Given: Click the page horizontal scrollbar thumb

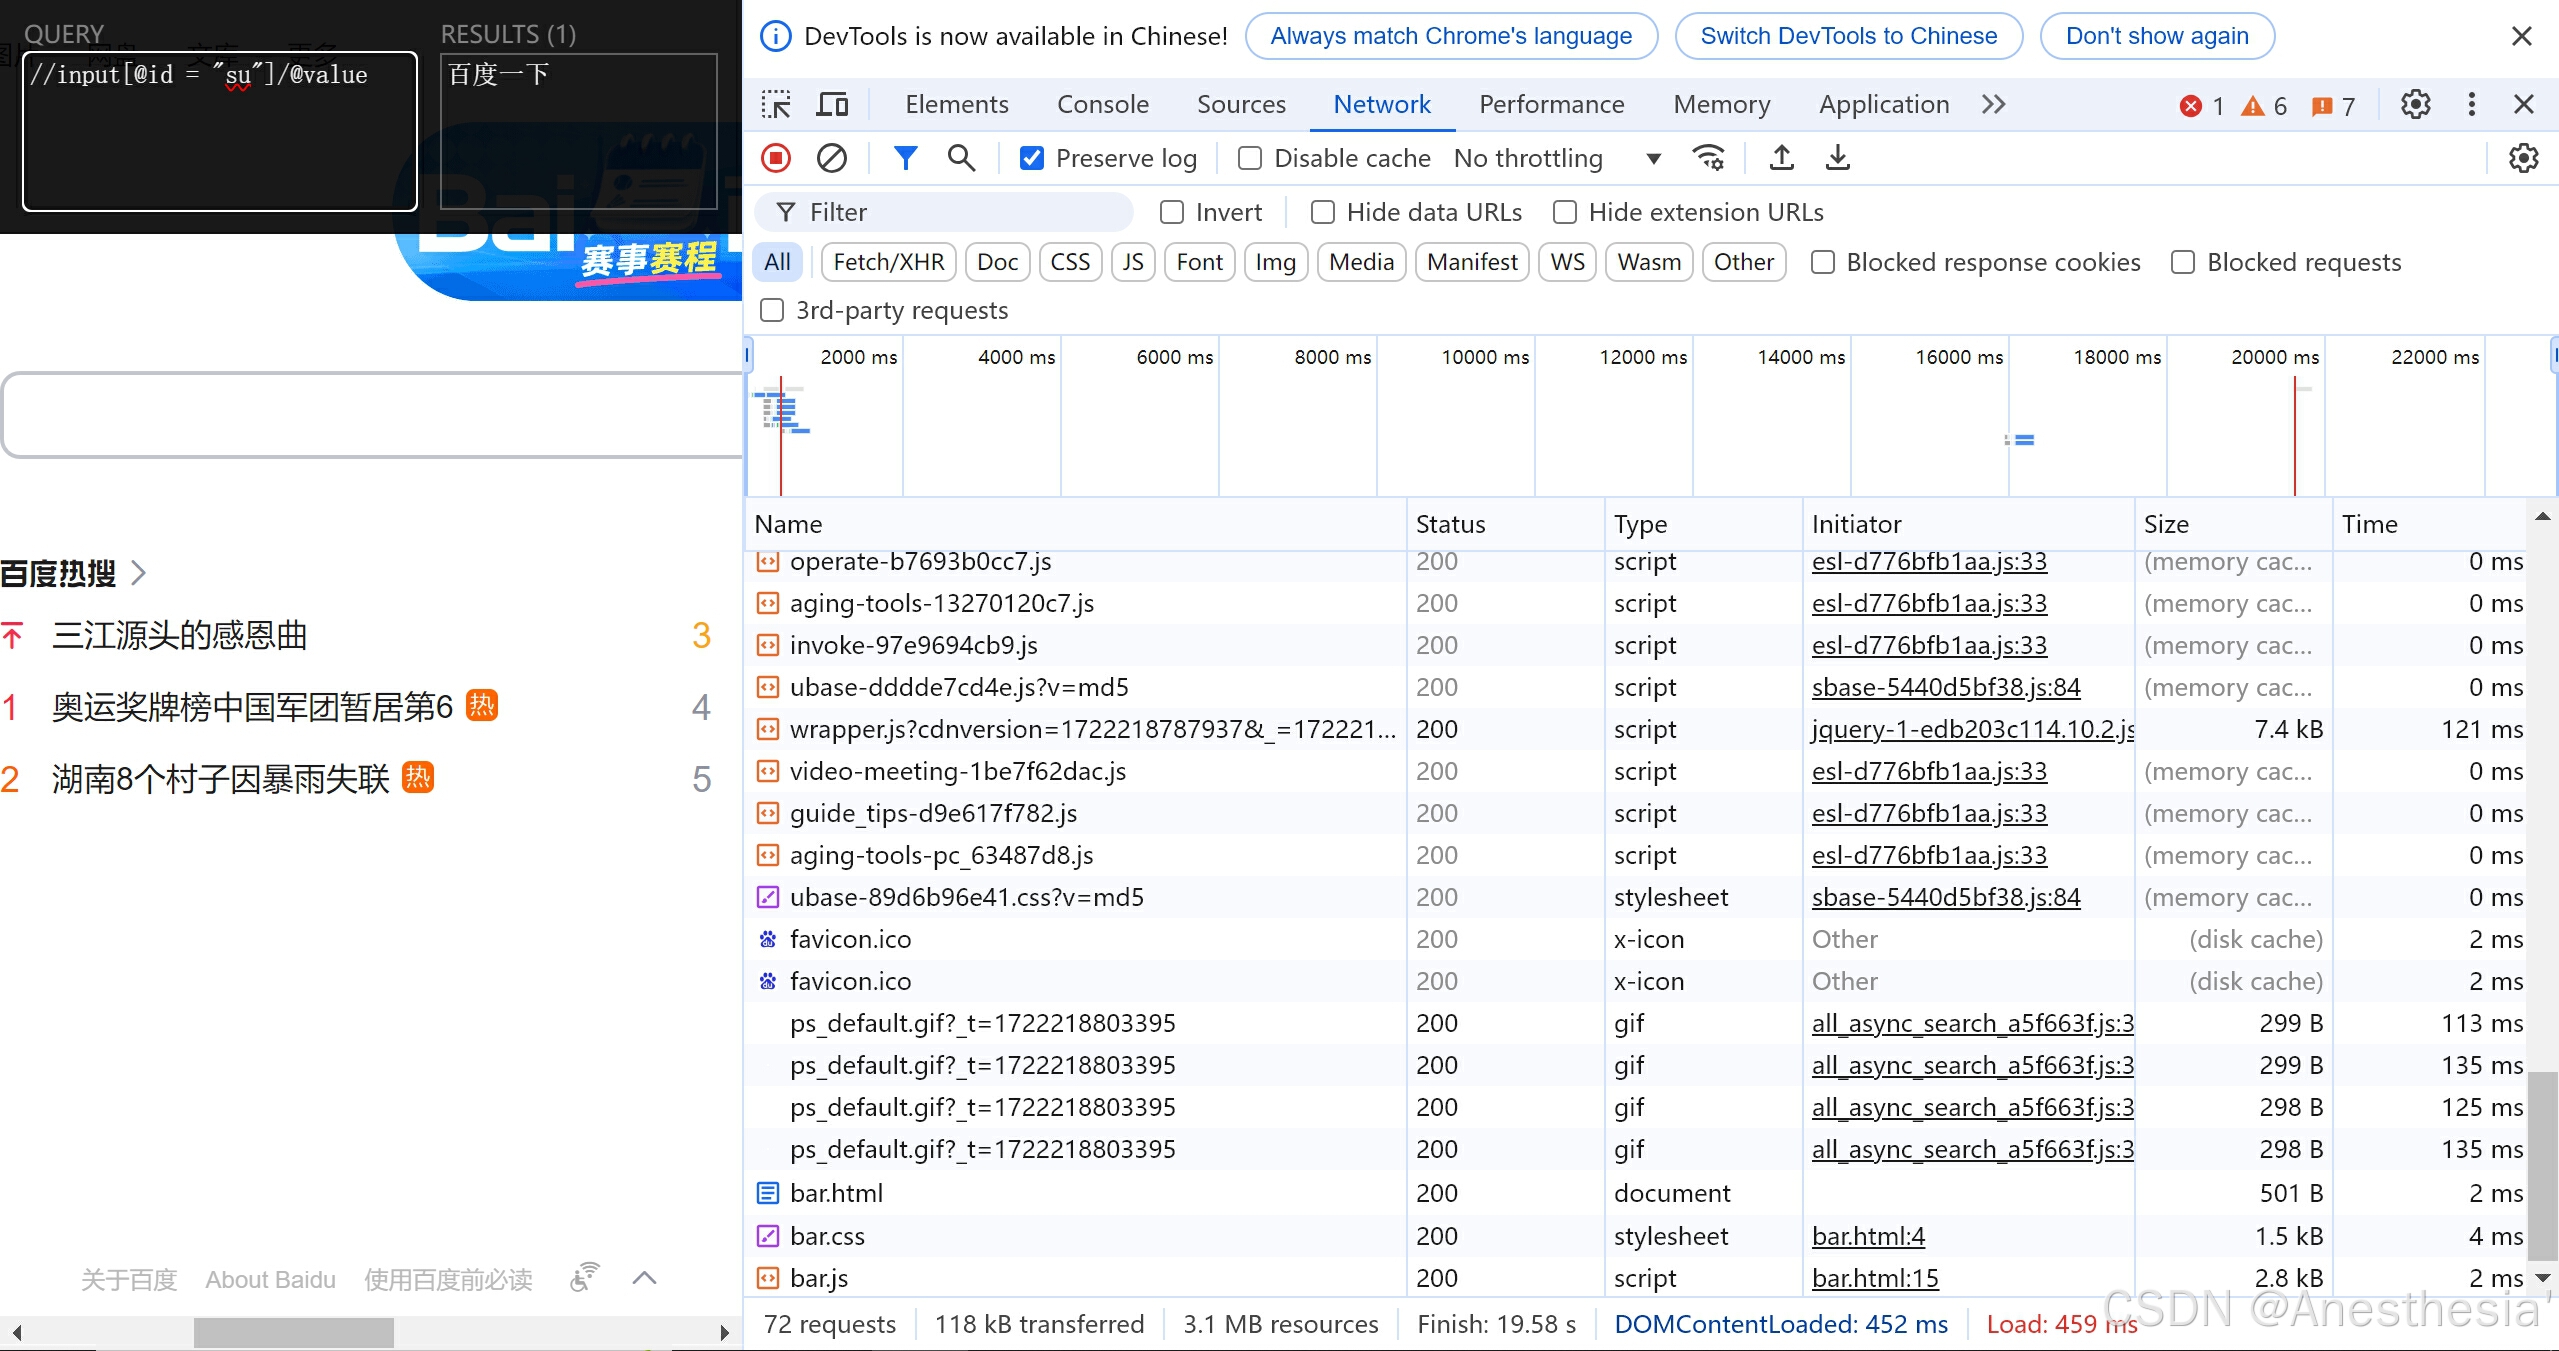Looking at the screenshot, I should click(294, 1332).
